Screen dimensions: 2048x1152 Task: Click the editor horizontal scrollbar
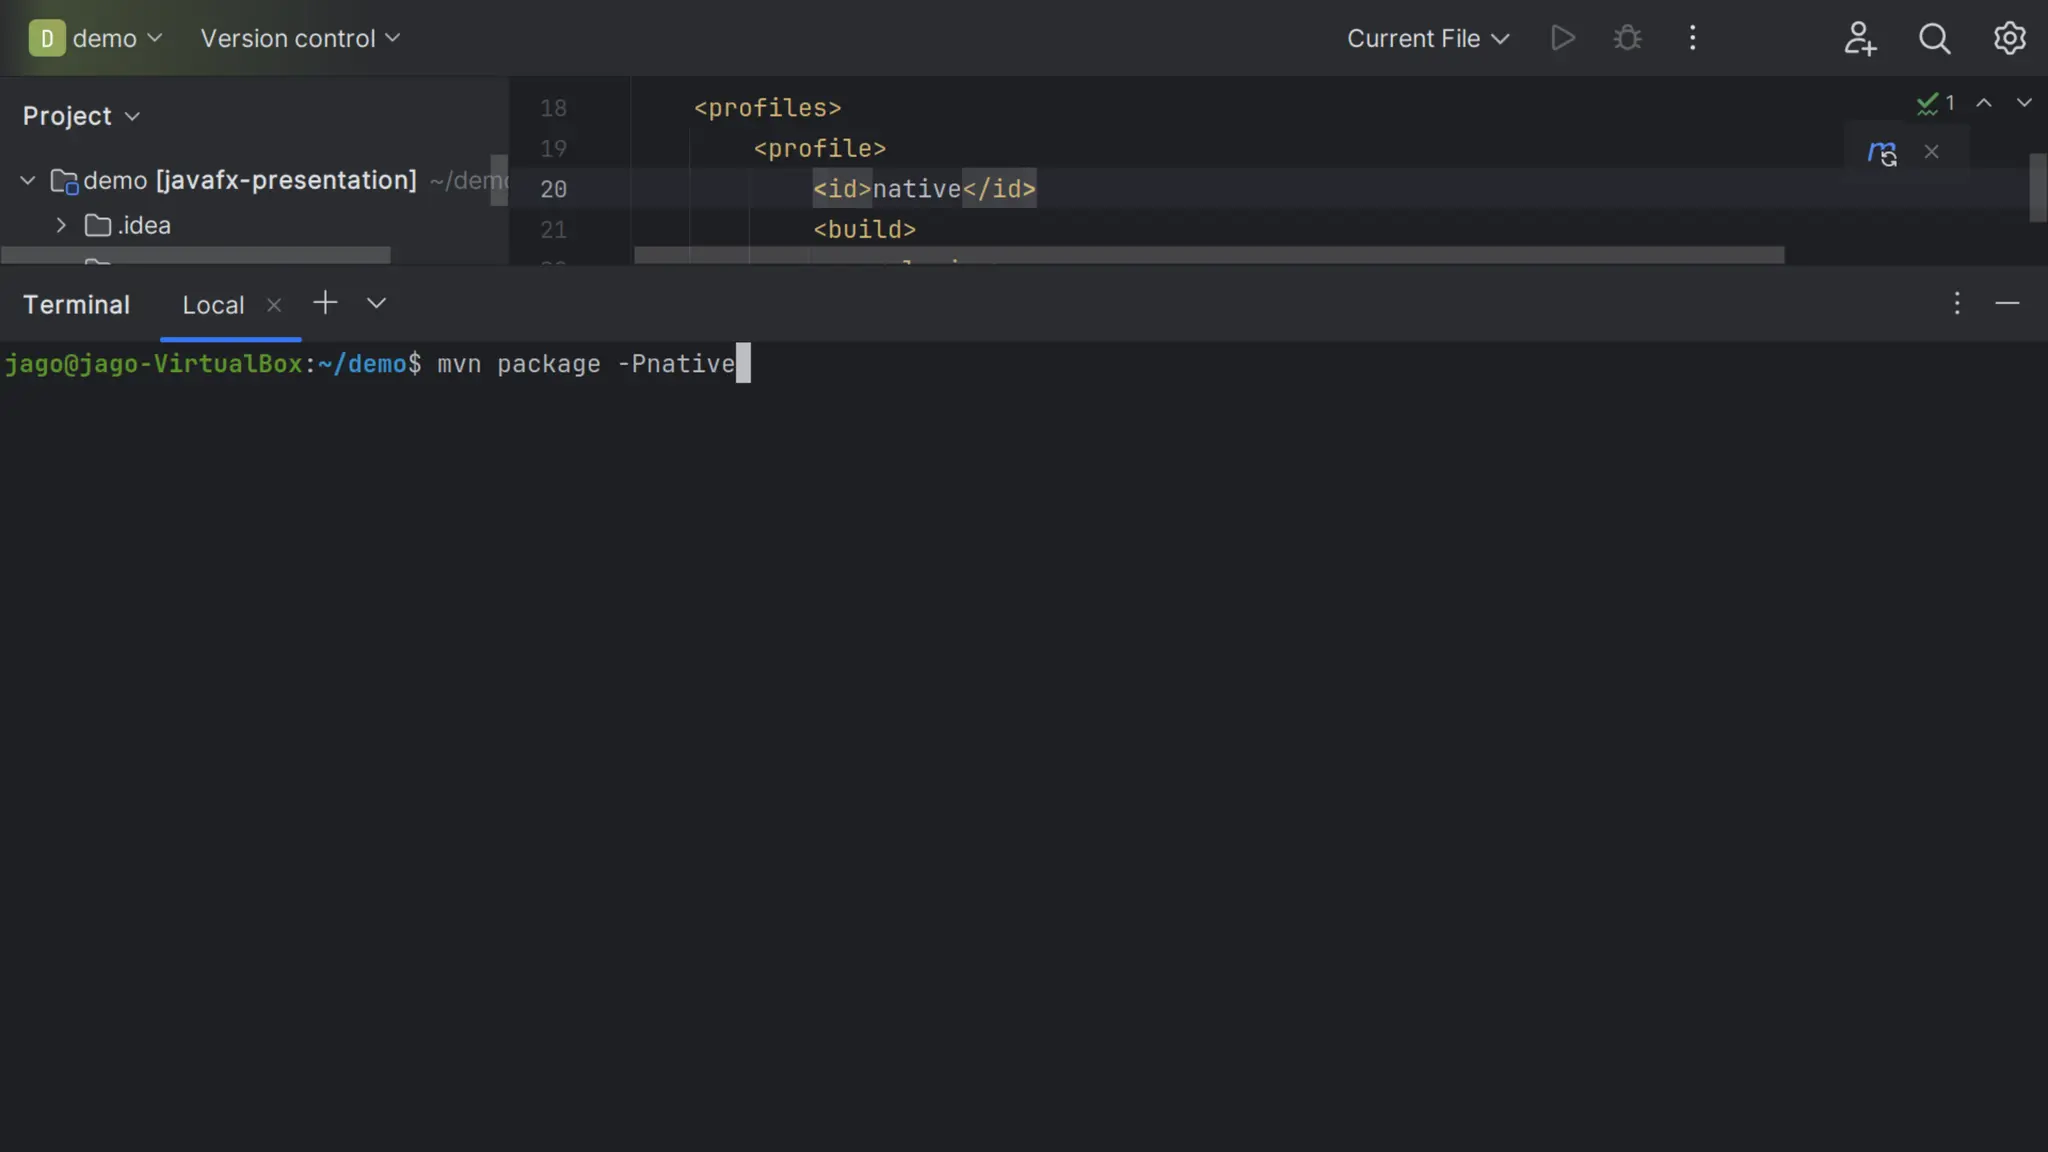tap(1208, 256)
